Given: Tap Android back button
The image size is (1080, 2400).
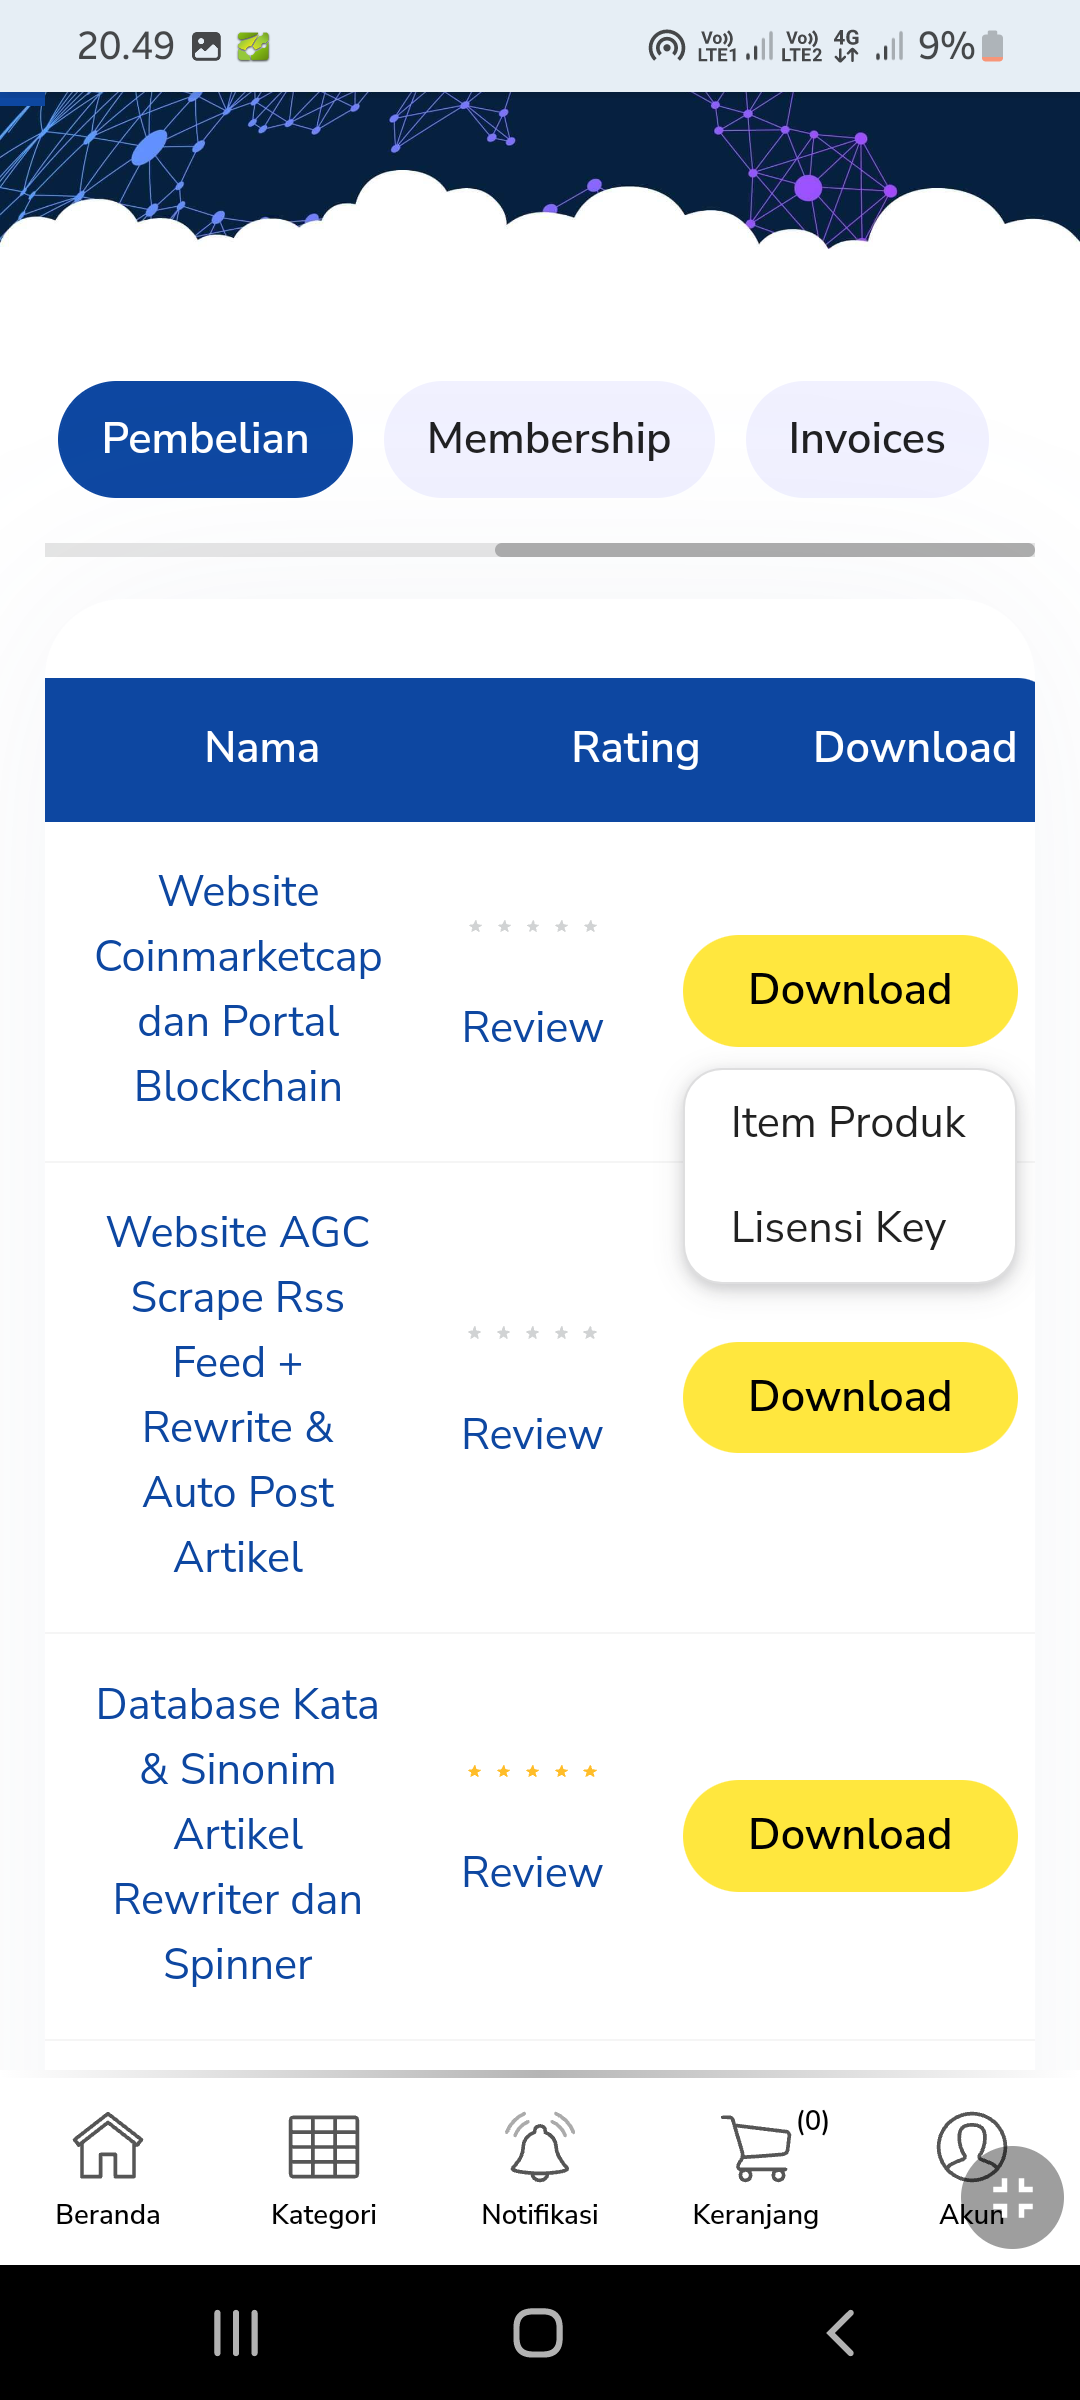Looking at the screenshot, I should coord(841,2333).
